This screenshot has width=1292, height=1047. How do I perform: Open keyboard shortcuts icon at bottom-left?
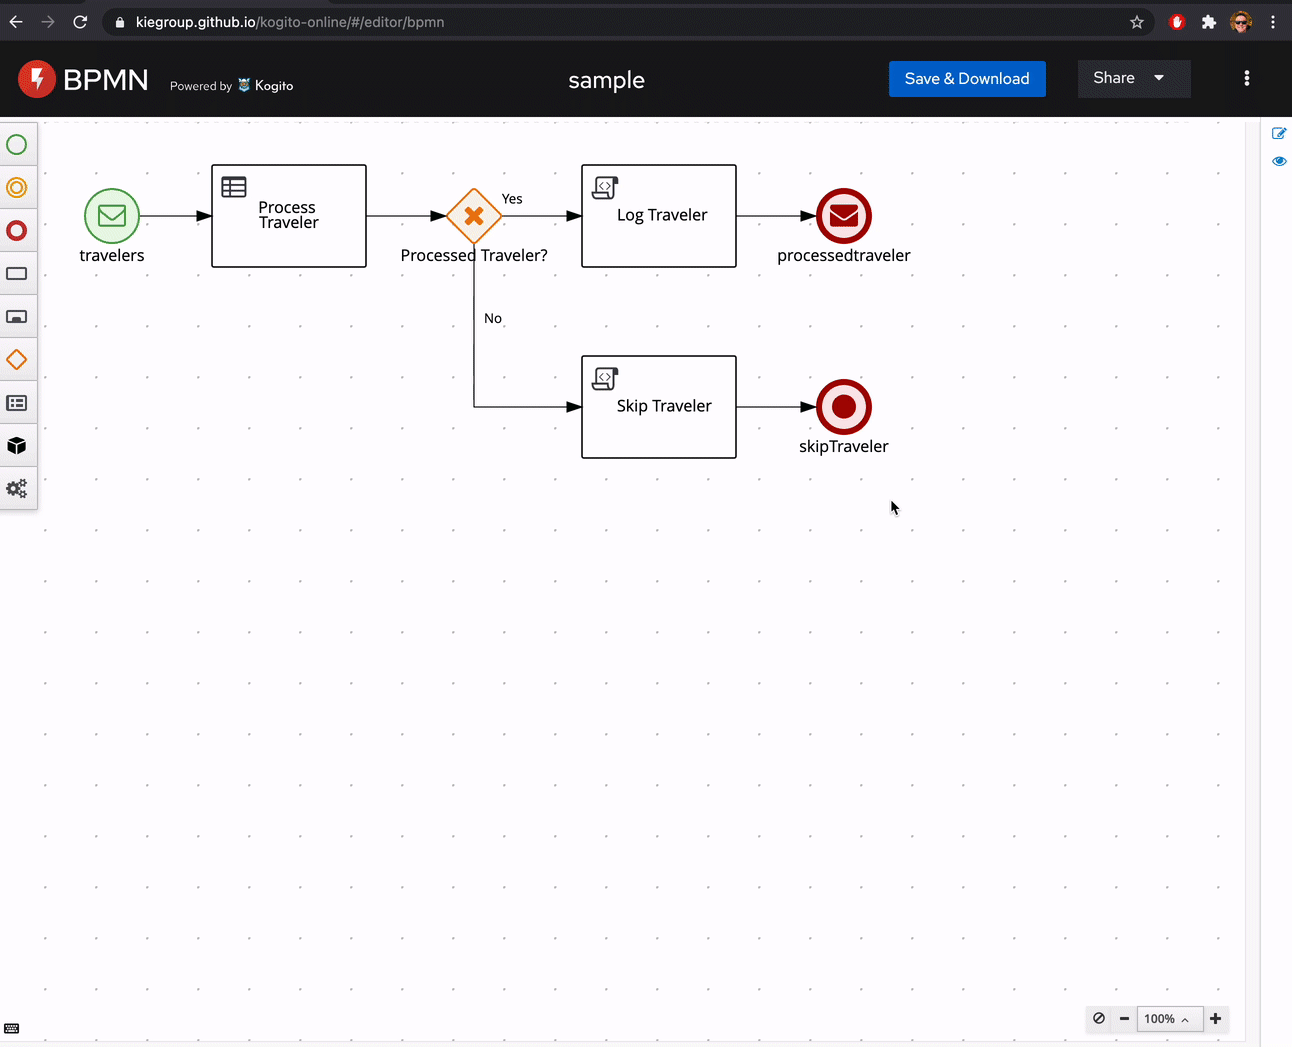12,1029
